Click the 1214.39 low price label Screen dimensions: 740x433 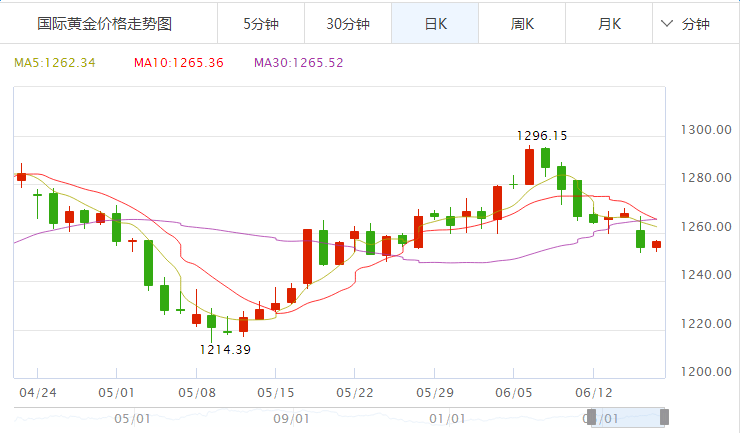[x=225, y=349]
